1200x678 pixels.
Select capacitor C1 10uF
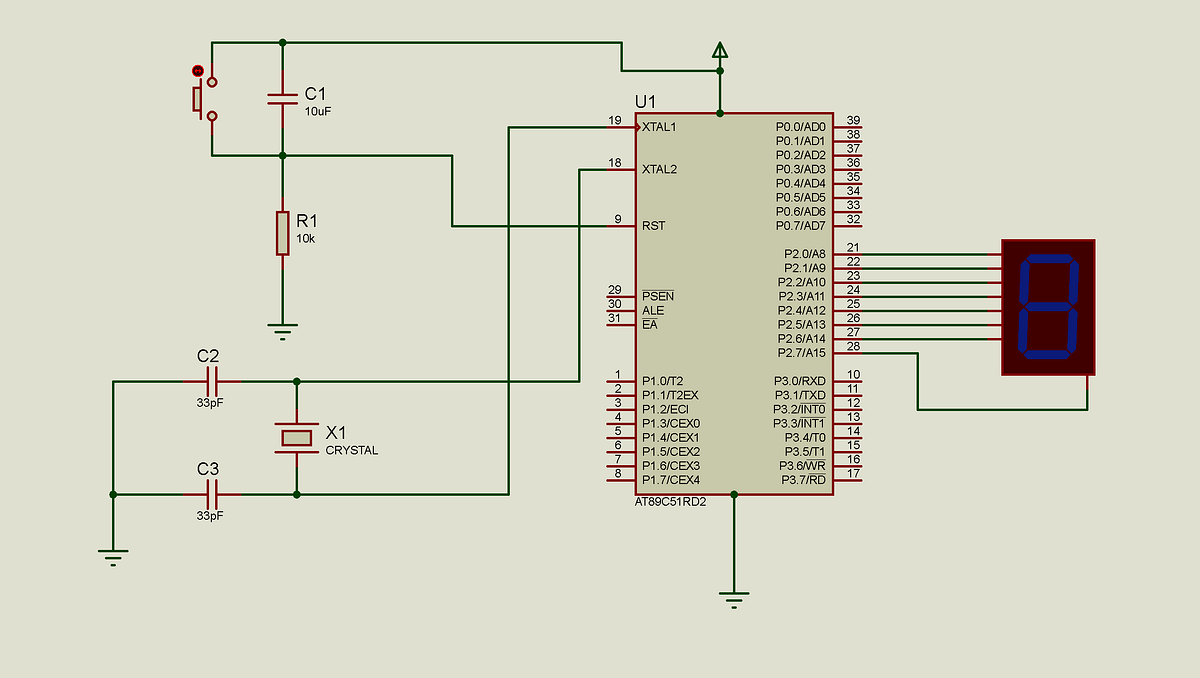coord(283,97)
